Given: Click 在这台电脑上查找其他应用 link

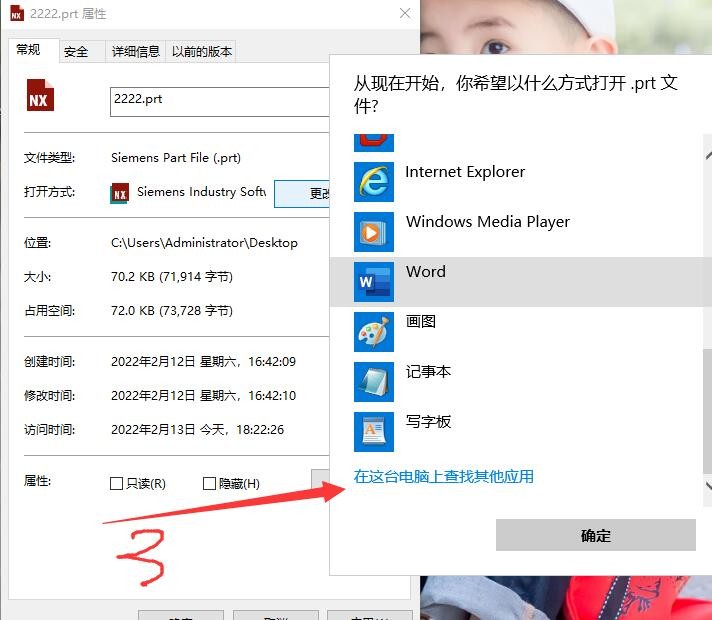Looking at the screenshot, I should point(444,477).
